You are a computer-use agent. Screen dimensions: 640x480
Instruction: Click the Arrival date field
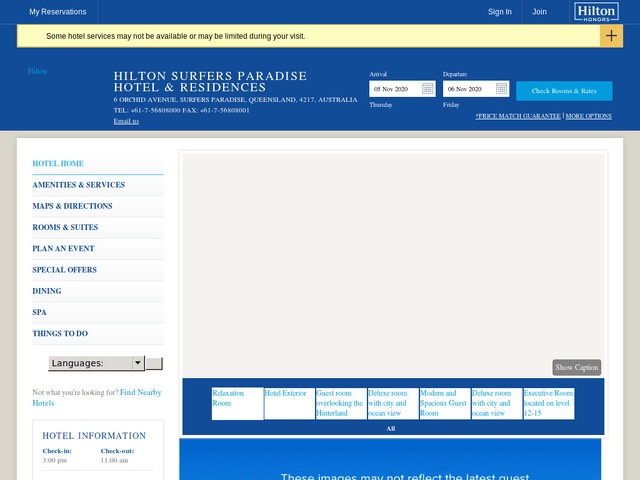pyautogui.click(x=402, y=89)
